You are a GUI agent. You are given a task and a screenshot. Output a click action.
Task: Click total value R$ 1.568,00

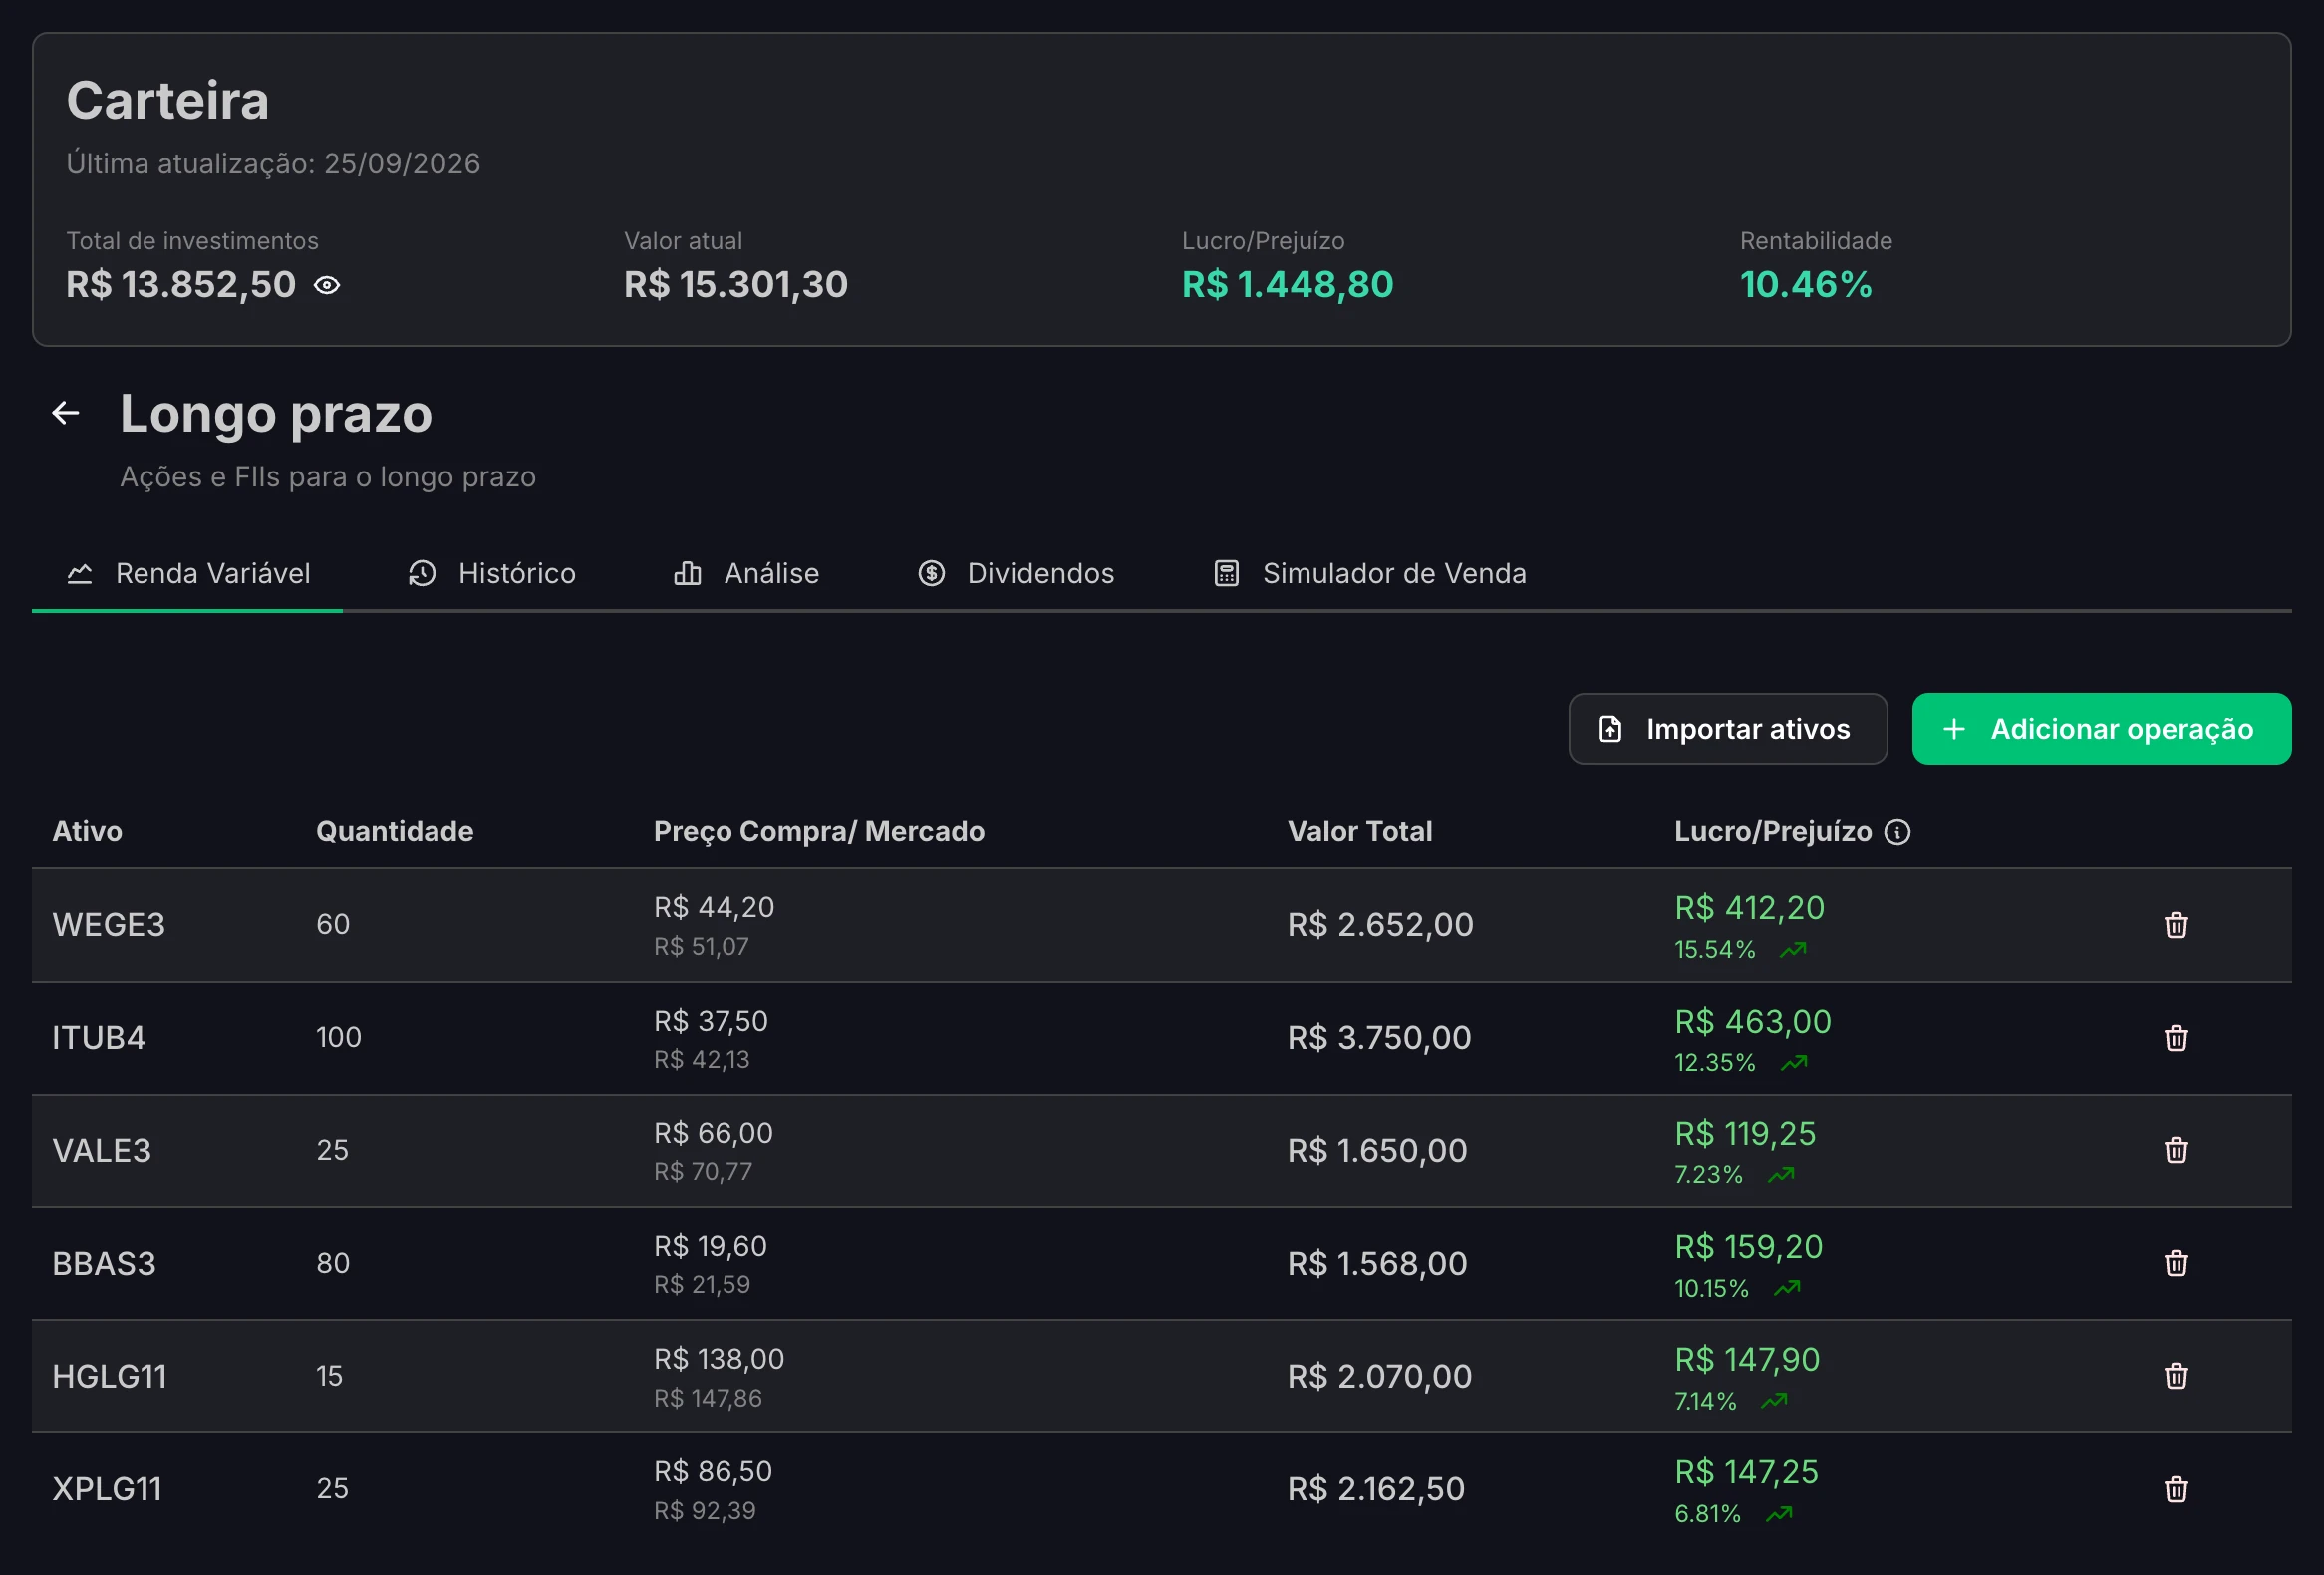[1378, 1264]
